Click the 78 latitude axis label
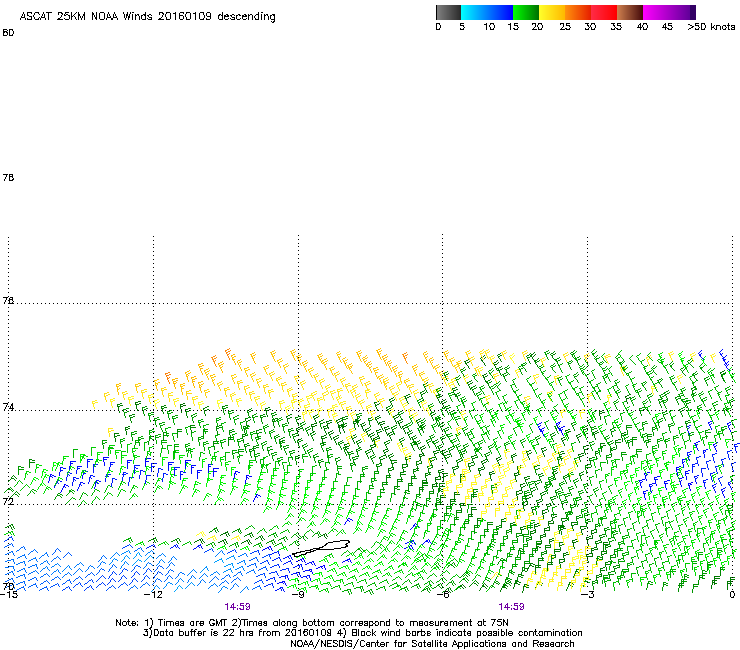Screen dimensions: 740x650 click(8, 177)
